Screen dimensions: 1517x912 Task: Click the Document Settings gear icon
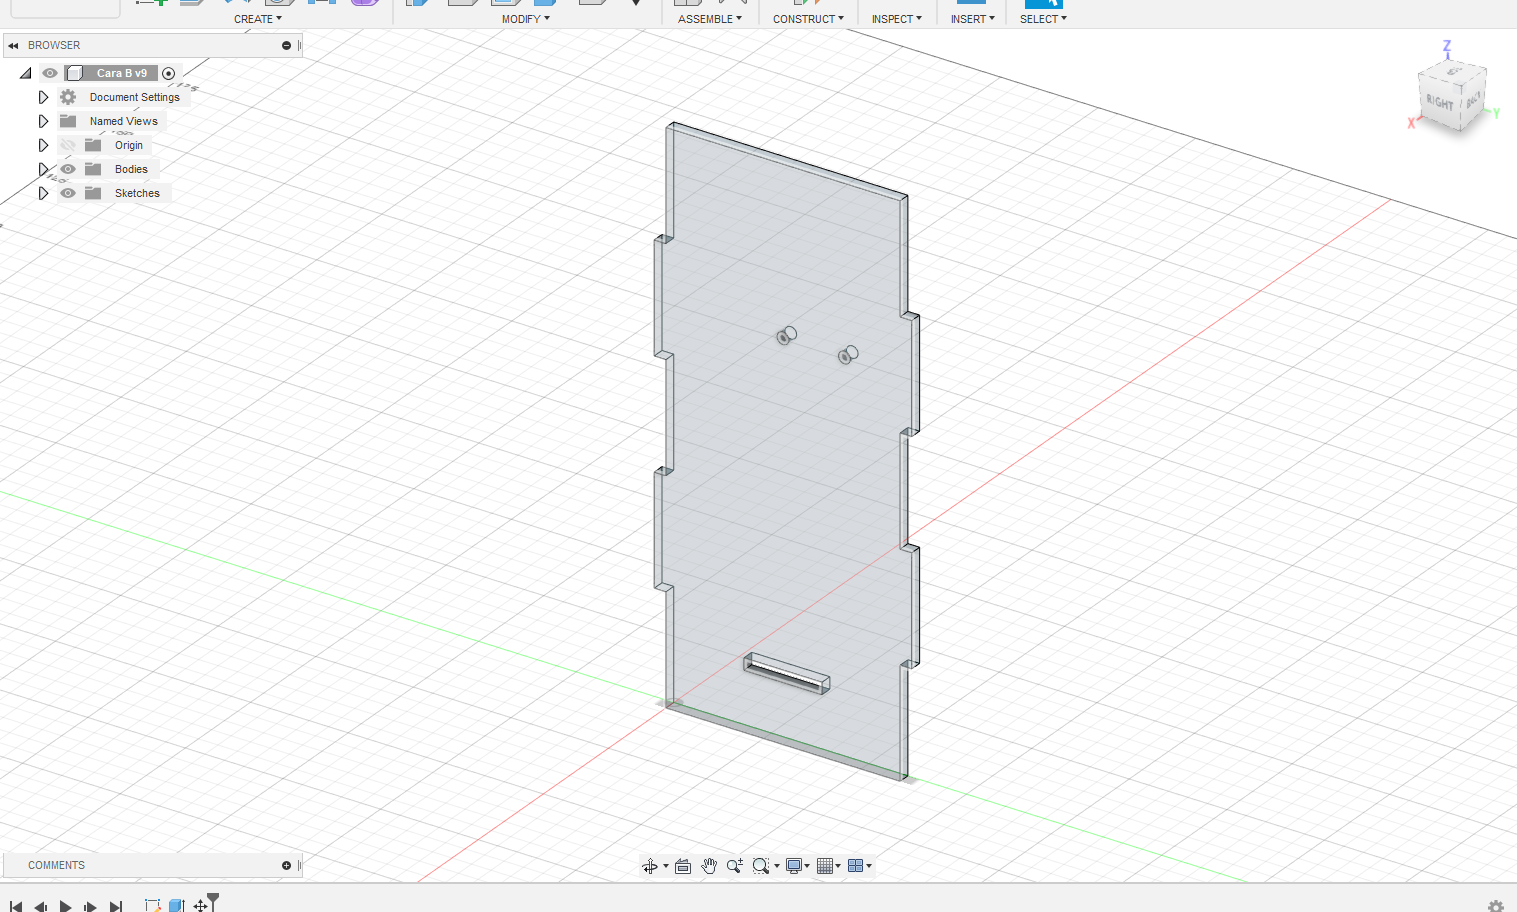pos(68,97)
